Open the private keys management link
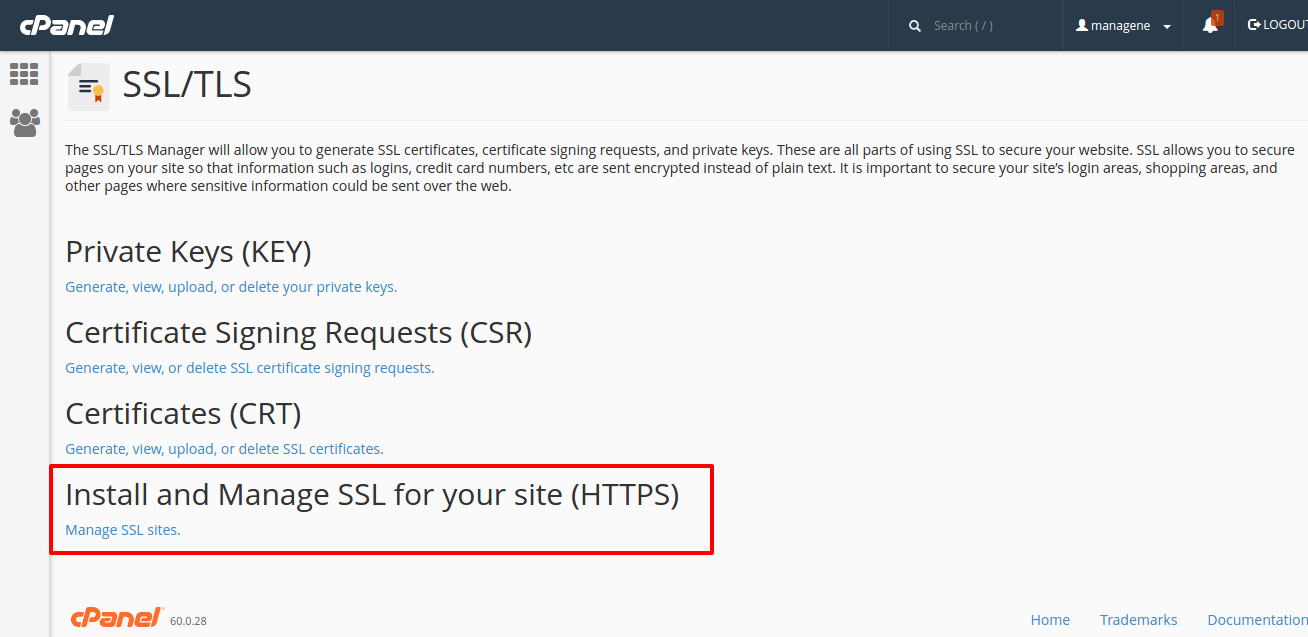This screenshot has height=637, width=1308. coord(231,287)
